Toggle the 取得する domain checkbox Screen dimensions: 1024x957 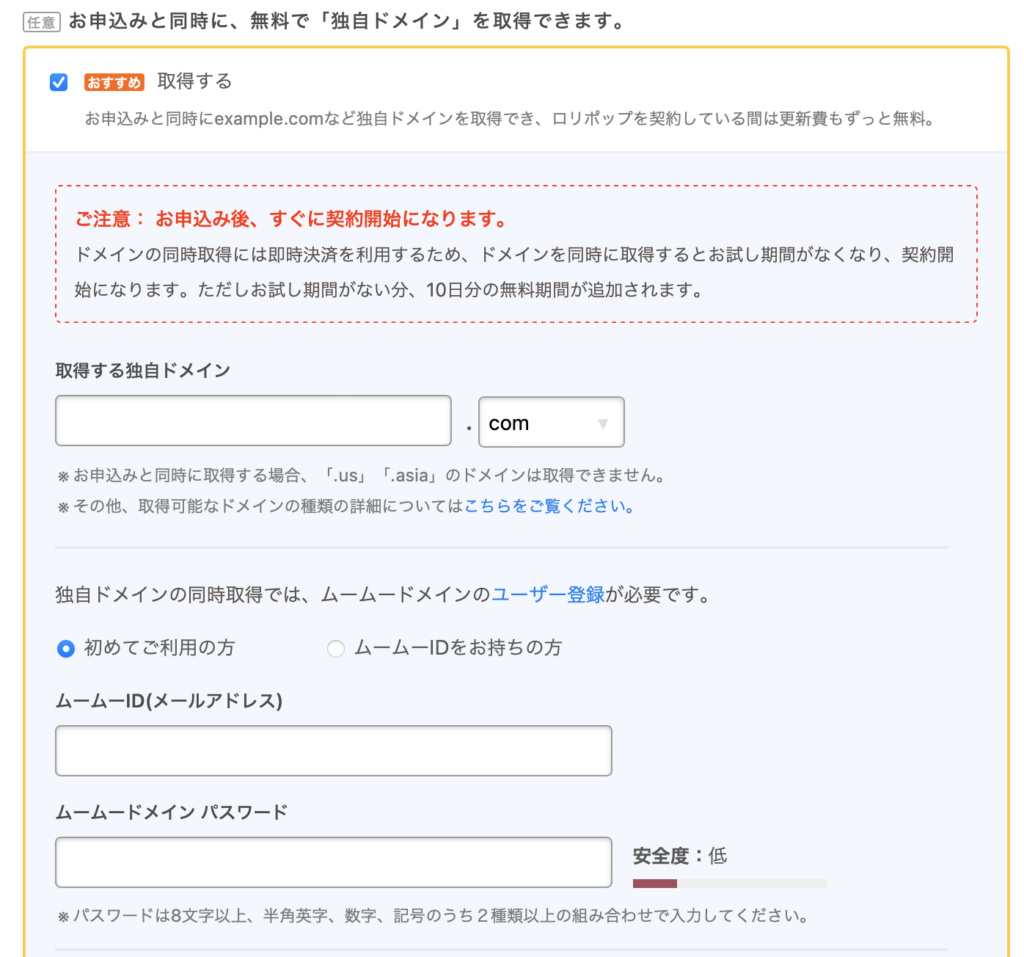coord(59,82)
